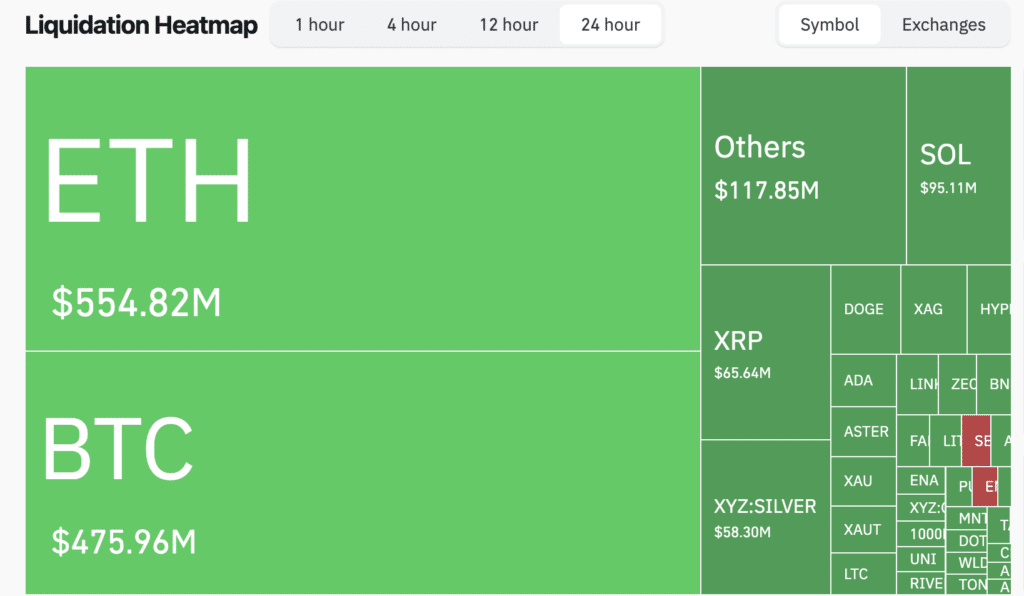This screenshot has width=1024, height=596.
Task: Select the ENA heatmap tile
Action: (x=921, y=480)
